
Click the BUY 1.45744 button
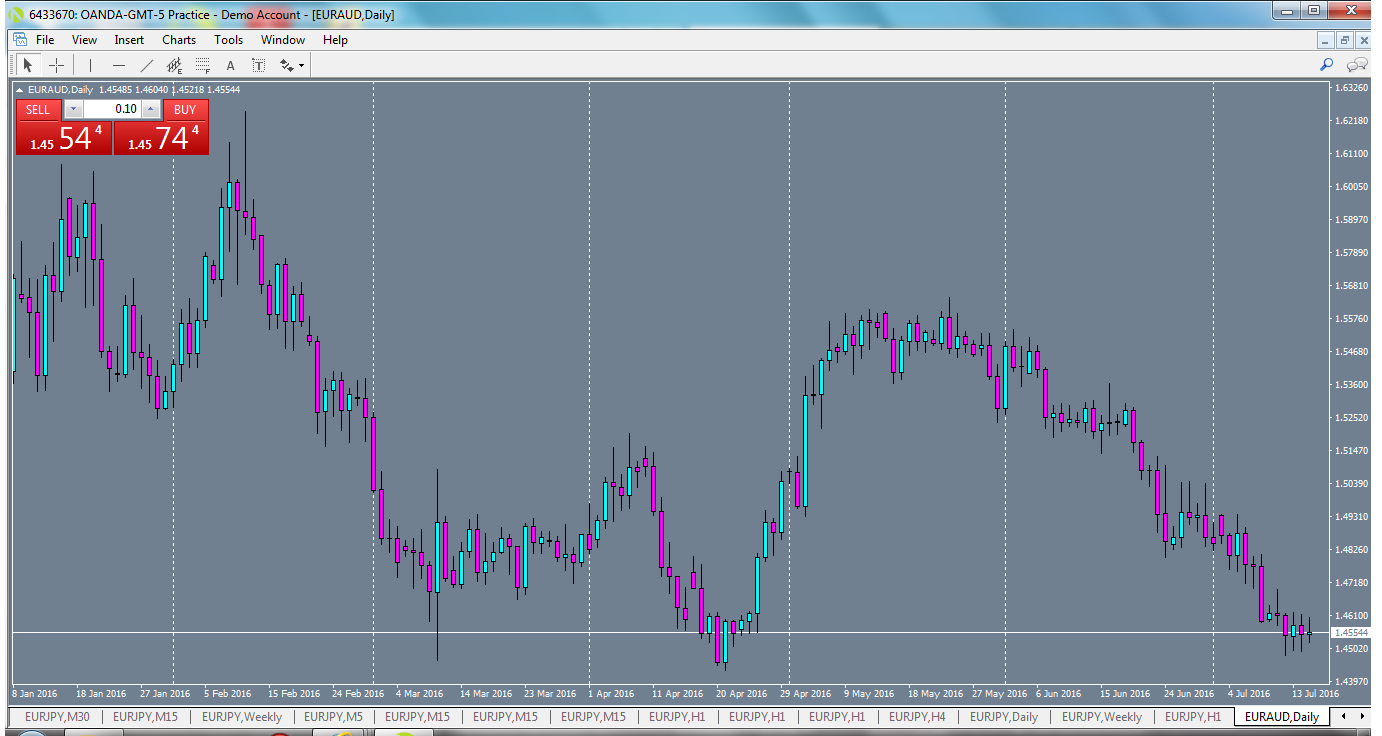(162, 135)
